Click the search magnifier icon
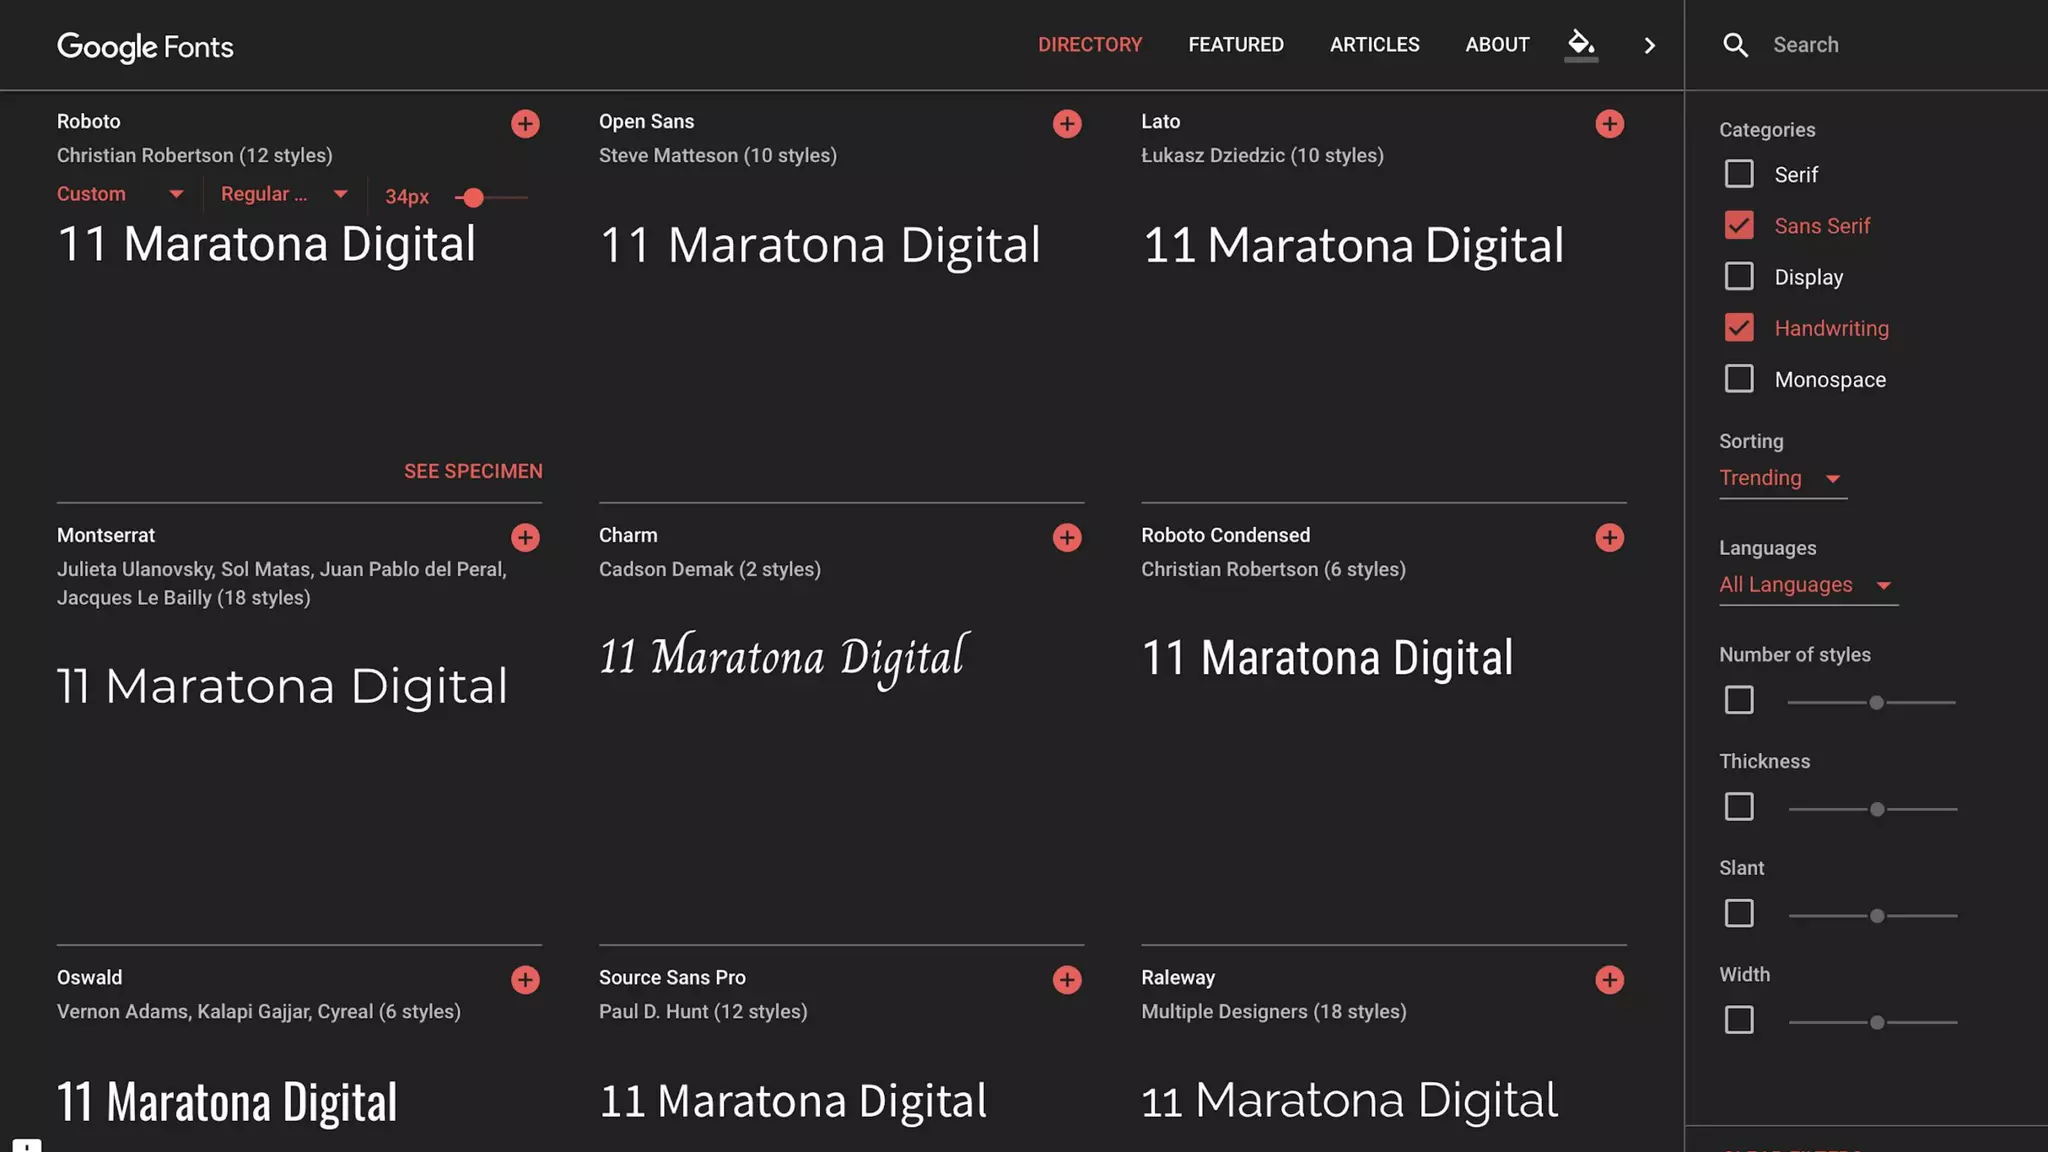 [x=1735, y=45]
